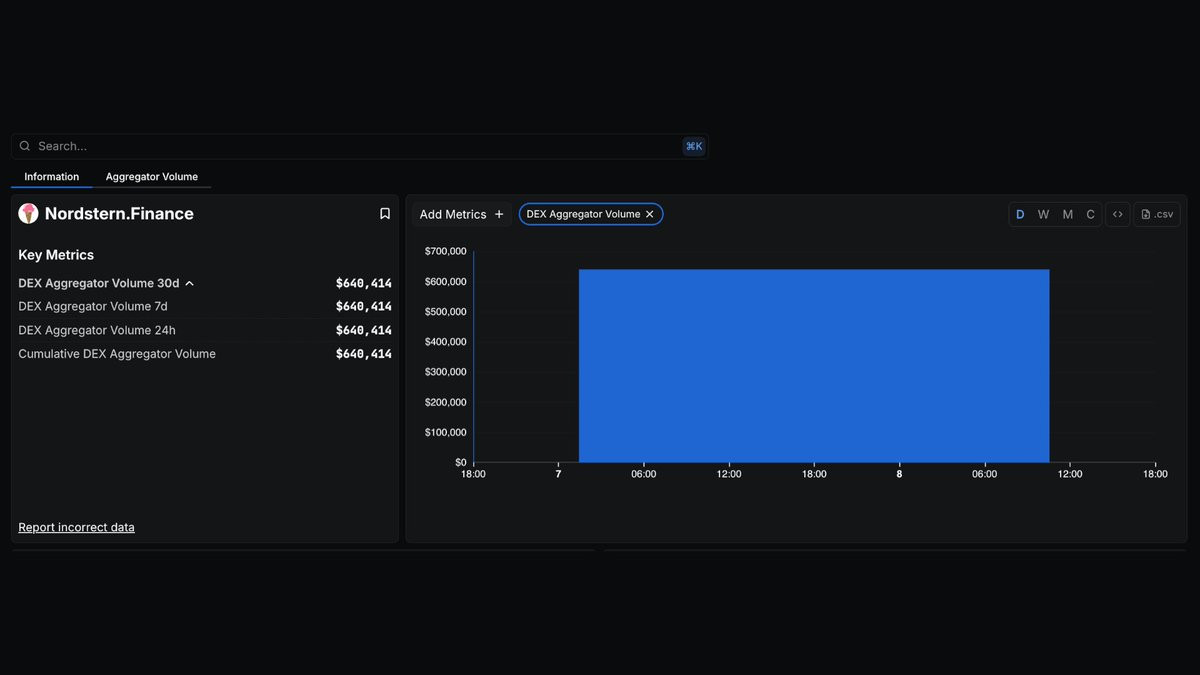This screenshot has width=1200, height=675.
Task: Click the Key Metrics heading
Action: point(56,255)
